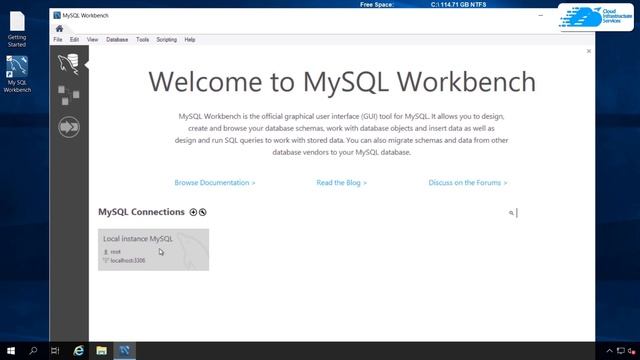Screen dimensions: 640x360
Task: Open the home tab icon
Action: click(x=59, y=29)
